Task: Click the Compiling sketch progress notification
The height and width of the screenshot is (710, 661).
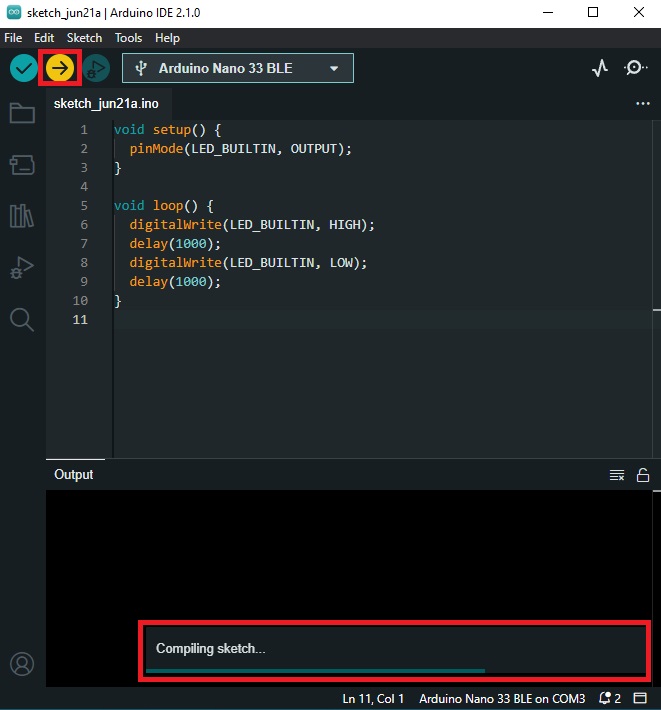Action: 394,651
